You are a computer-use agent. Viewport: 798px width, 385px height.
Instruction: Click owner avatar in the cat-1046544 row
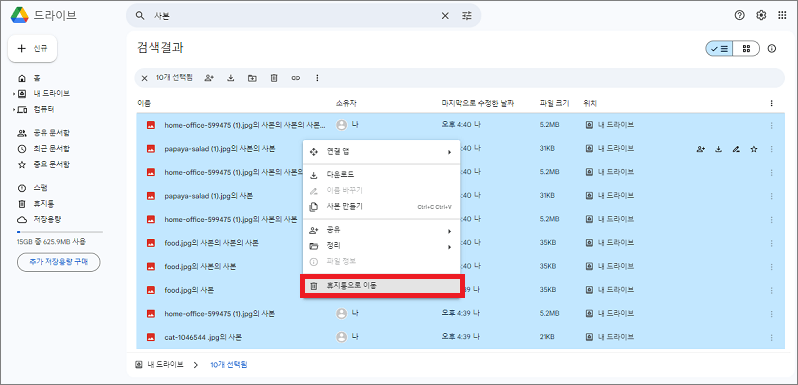341,337
